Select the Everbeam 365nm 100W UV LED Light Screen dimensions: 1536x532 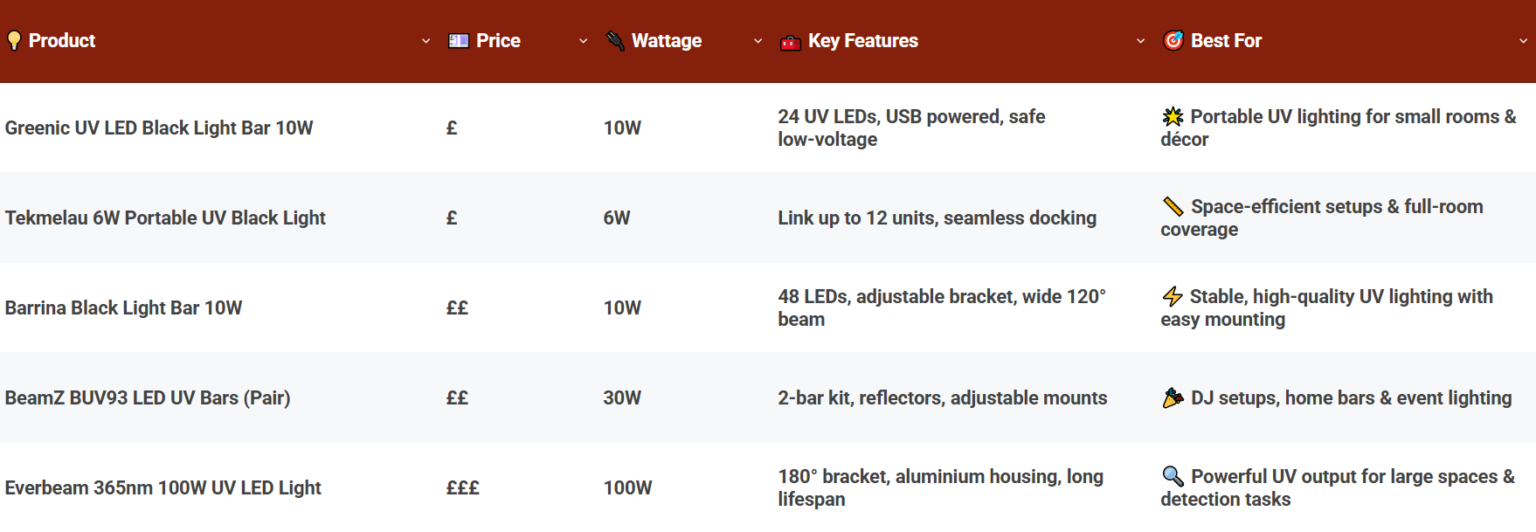[163, 488]
